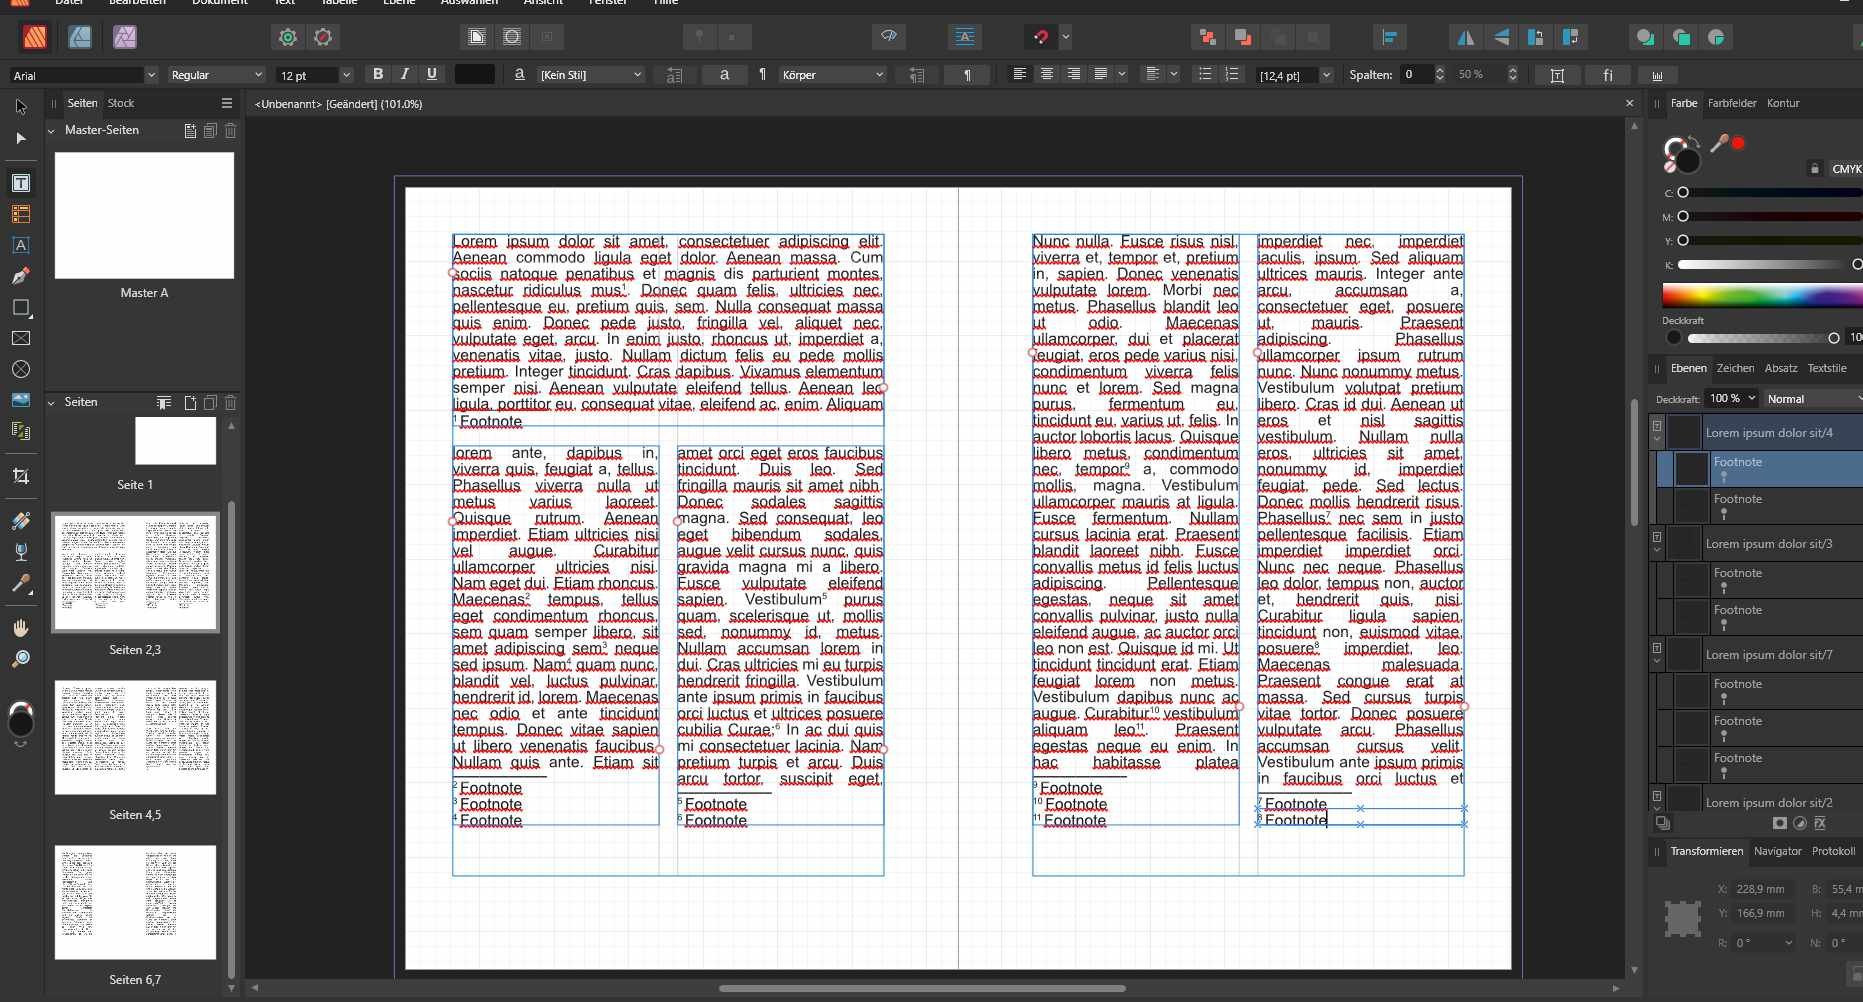Apply the Add boolean operation
The height and width of the screenshot is (1002, 1863).
pyautogui.click(x=1646, y=38)
